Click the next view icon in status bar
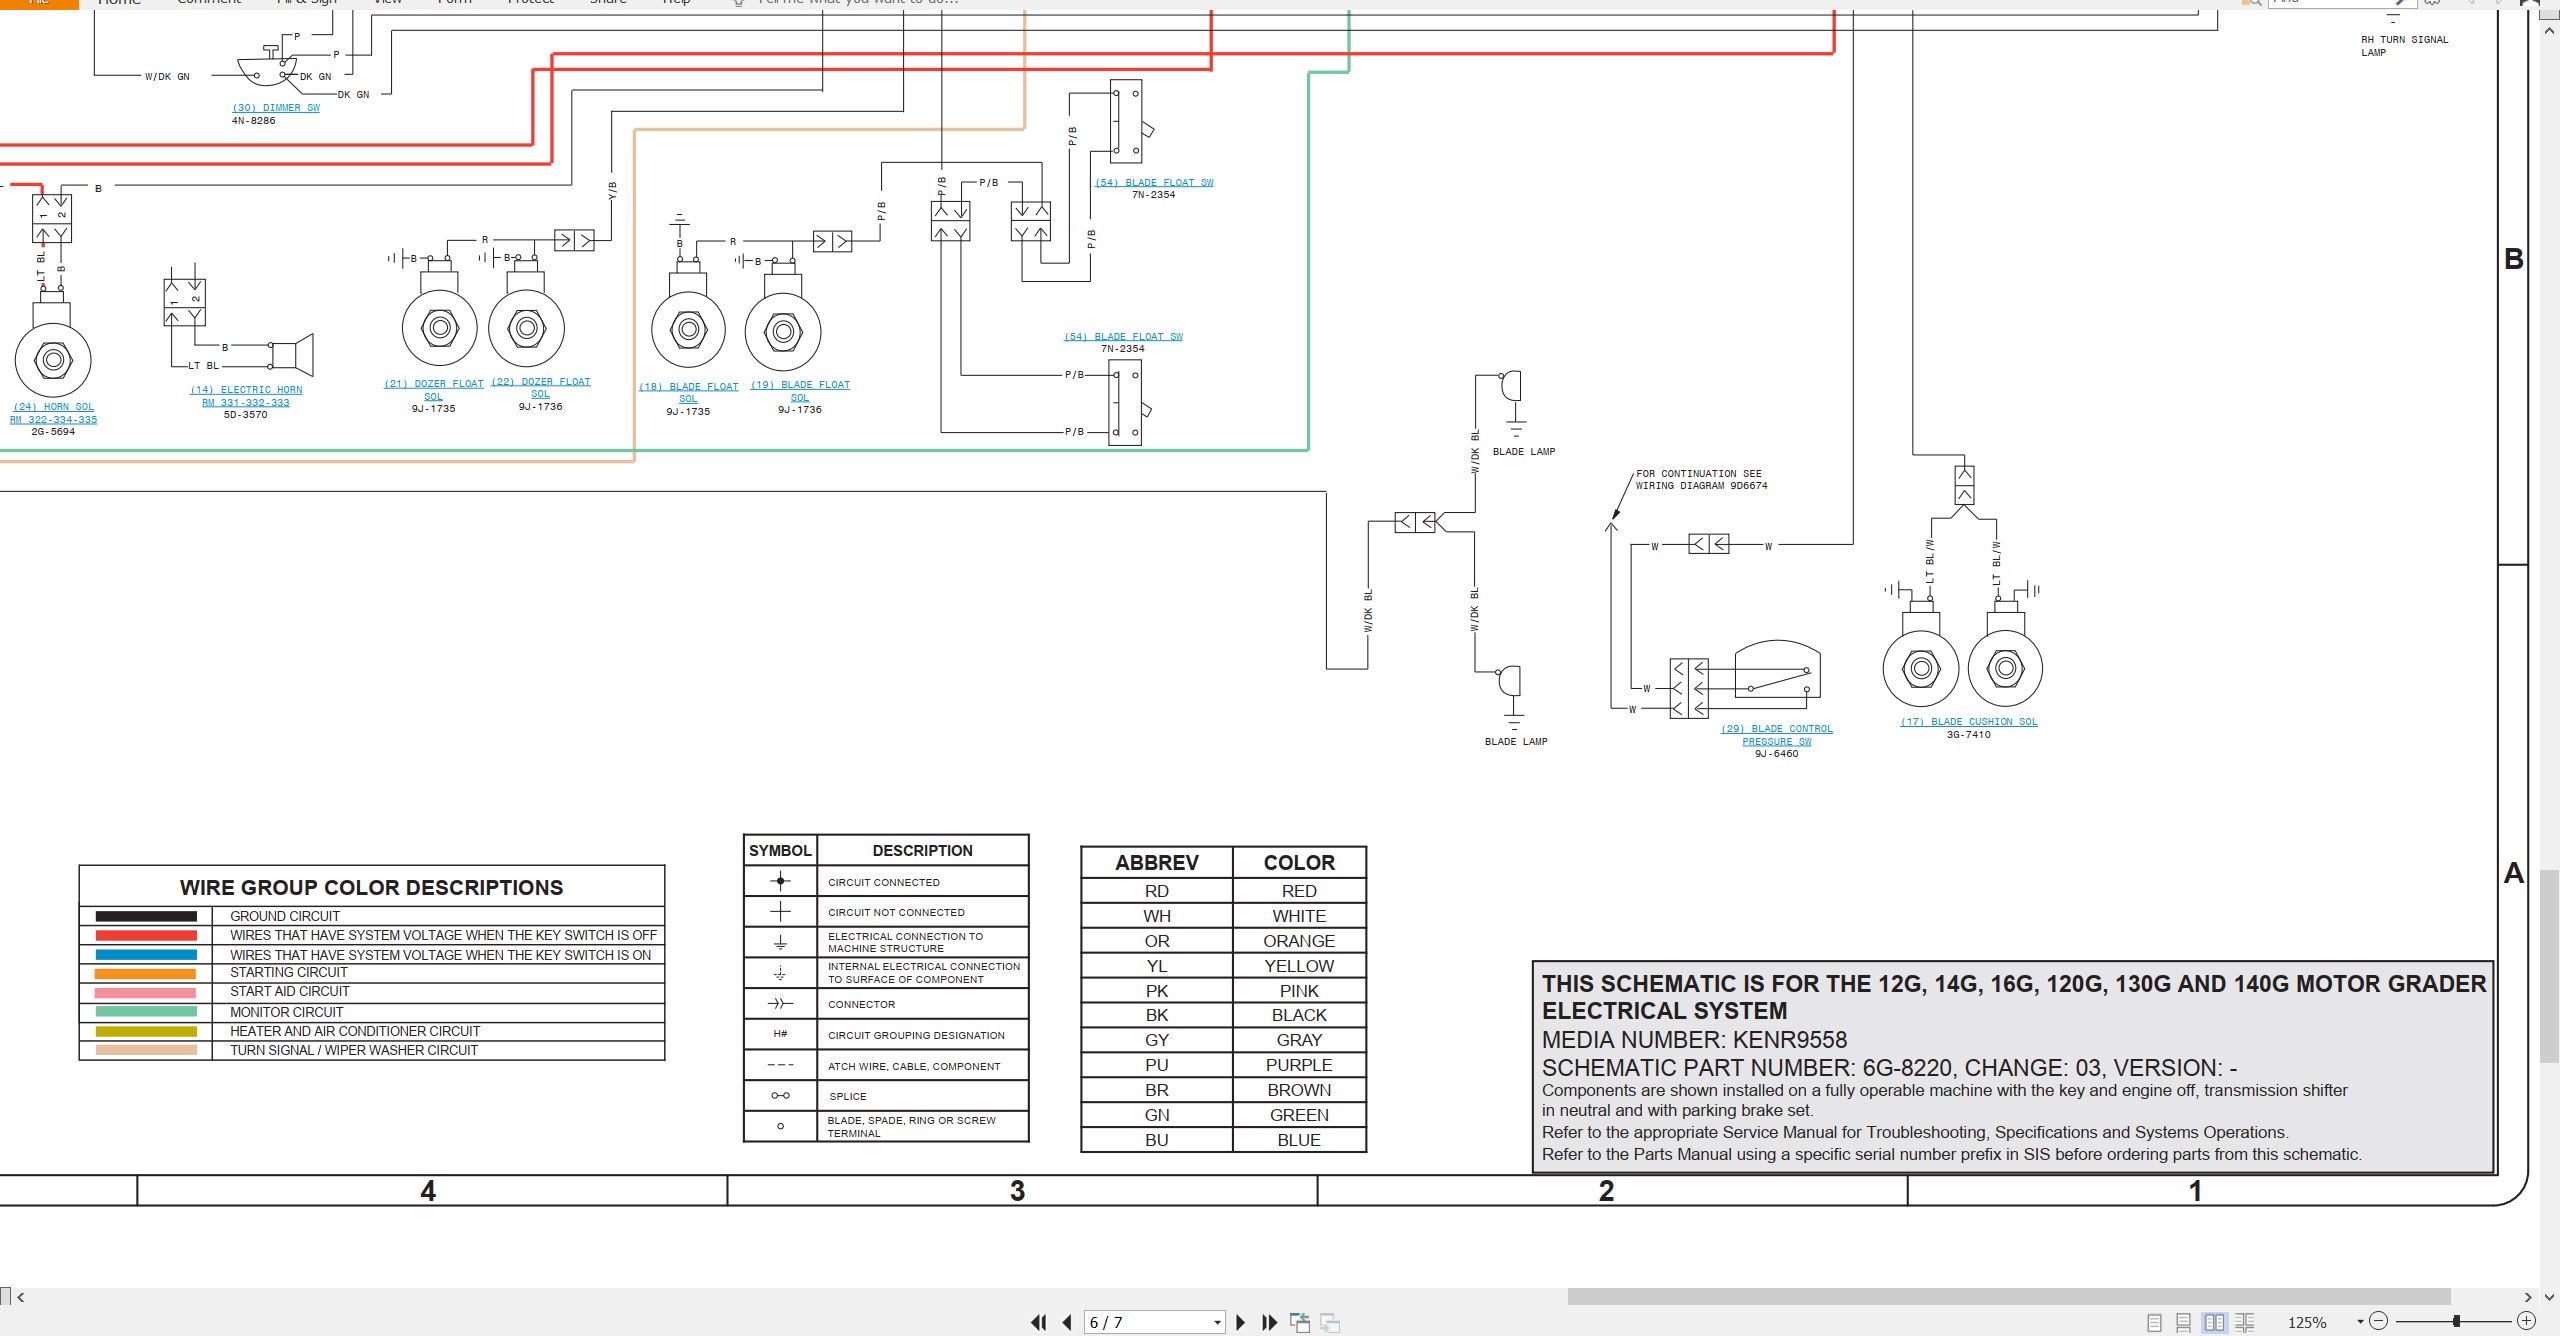 click(x=1330, y=1322)
